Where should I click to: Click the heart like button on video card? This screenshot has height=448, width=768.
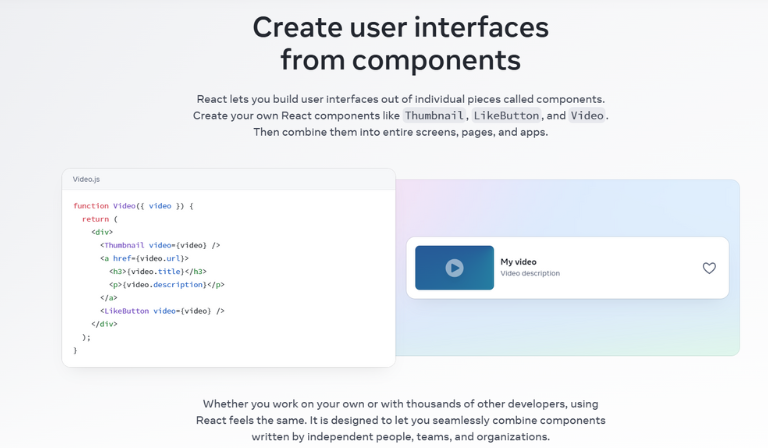(709, 268)
